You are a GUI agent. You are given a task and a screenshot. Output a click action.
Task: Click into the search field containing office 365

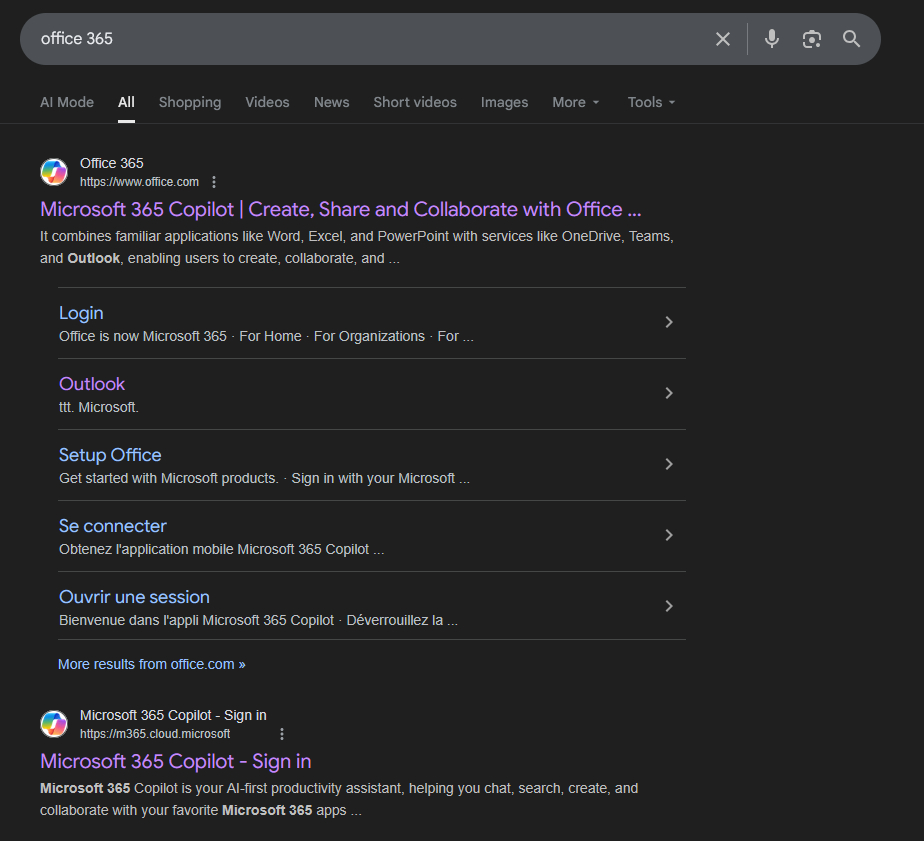pyautogui.click(x=360, y=39)
